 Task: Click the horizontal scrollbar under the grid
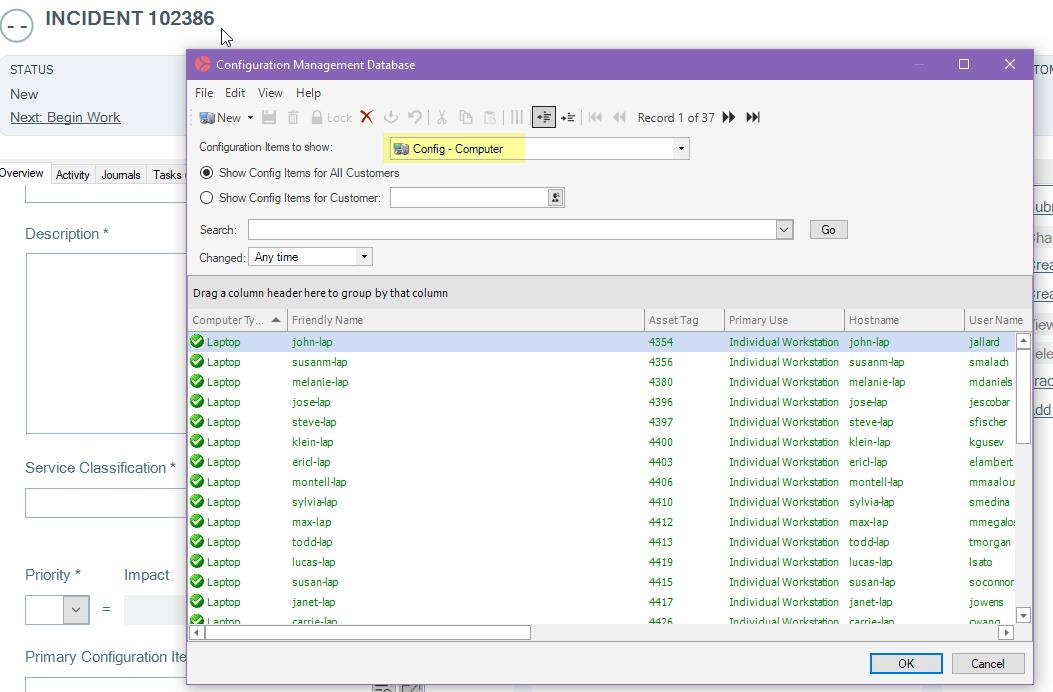(x=367, y=632)
